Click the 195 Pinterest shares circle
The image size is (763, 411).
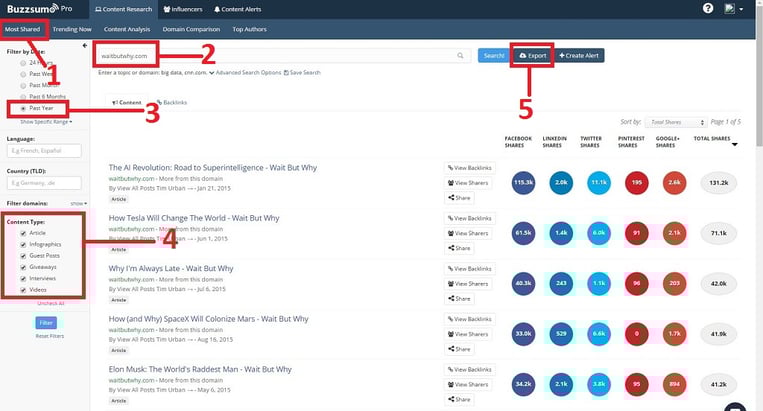click(x=636, y=183)
